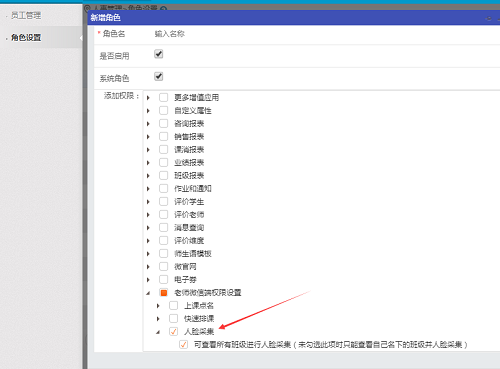Check the 快速排课 permission box
500x369 pixels.
tap(173, 318)
